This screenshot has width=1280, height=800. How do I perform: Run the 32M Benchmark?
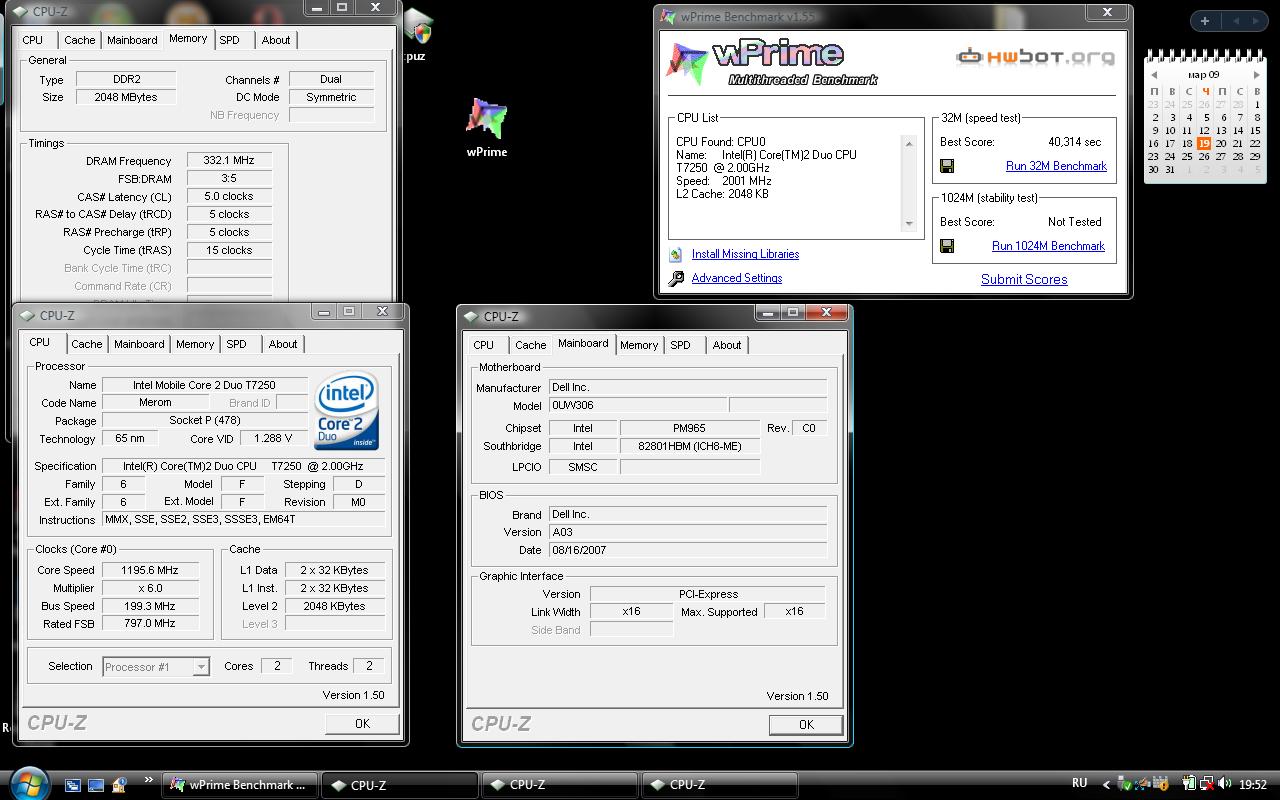(x=1056, y=166)
